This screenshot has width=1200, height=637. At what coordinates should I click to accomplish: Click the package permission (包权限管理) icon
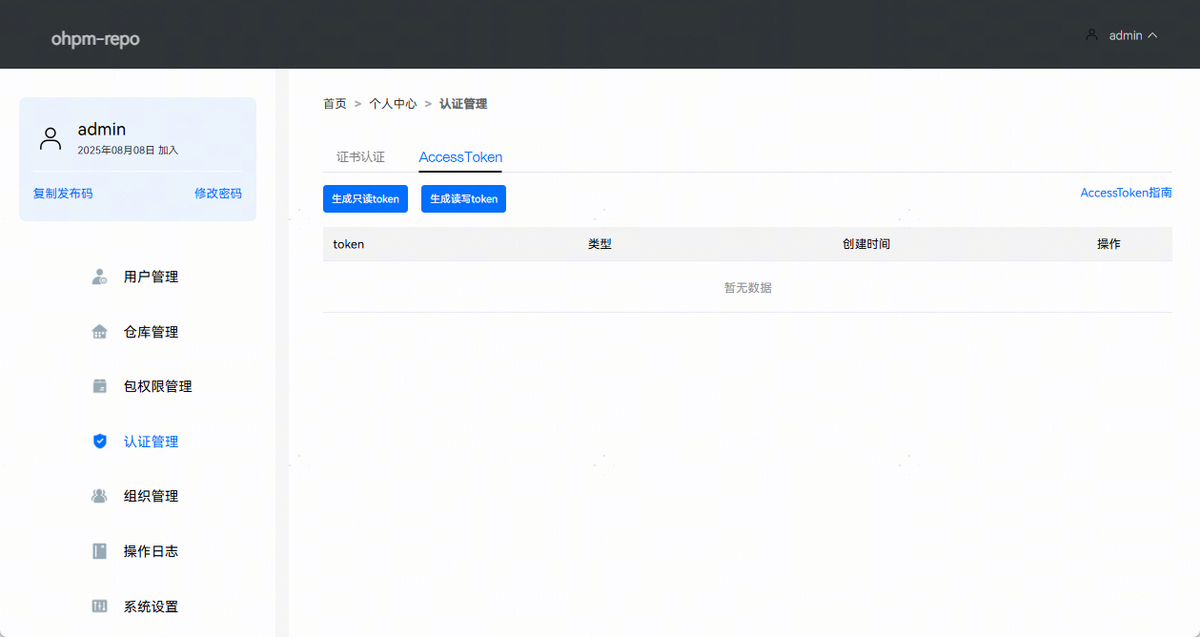[99, 387]
